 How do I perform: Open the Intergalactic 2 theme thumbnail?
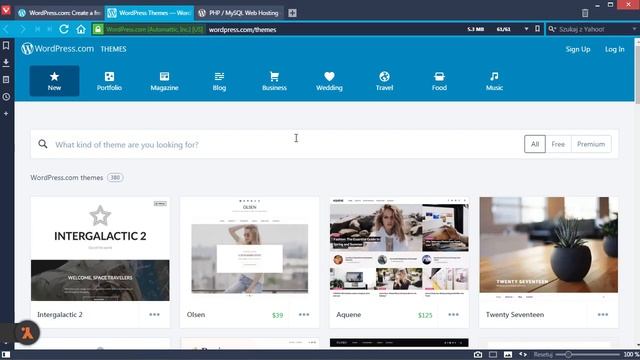(100, 249)
